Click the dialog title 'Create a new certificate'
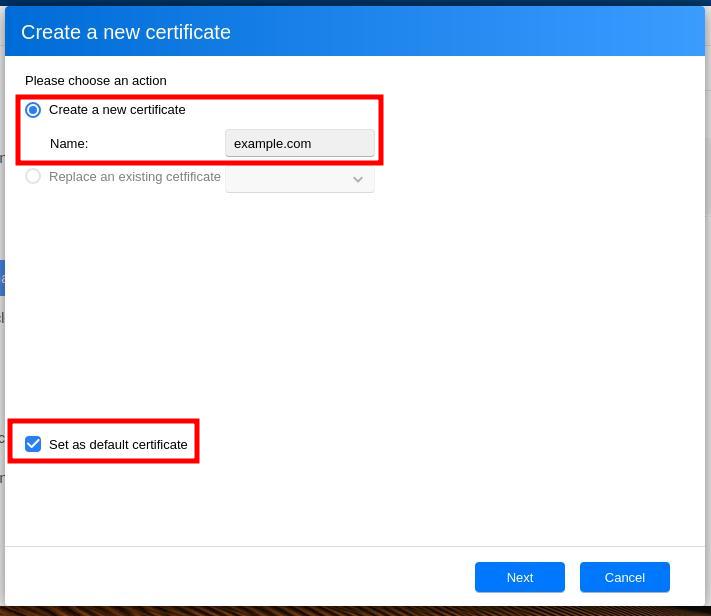 [x=126, y=32]
